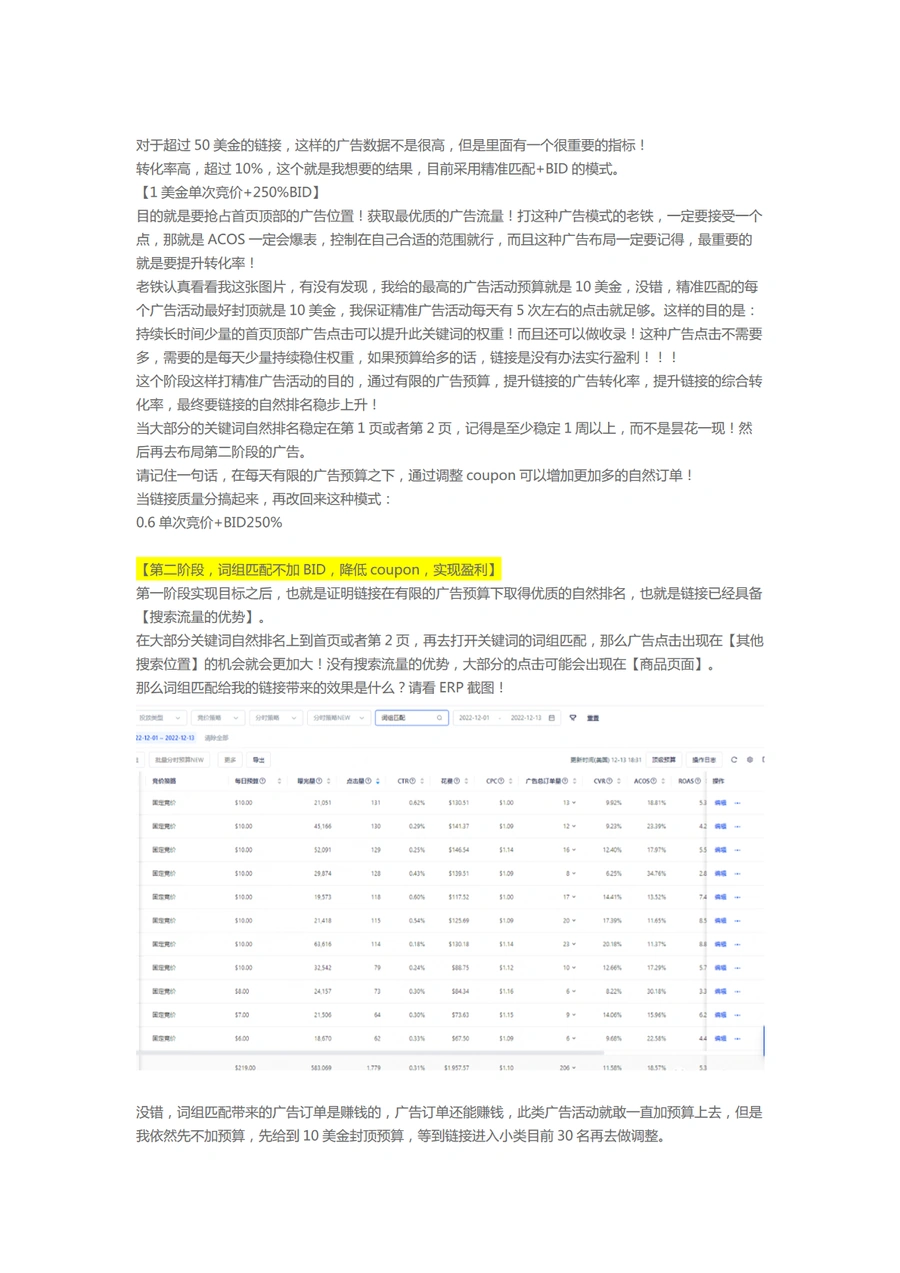
Task: Click the funnel filter icon next to 重置
Action: [573, 718]
